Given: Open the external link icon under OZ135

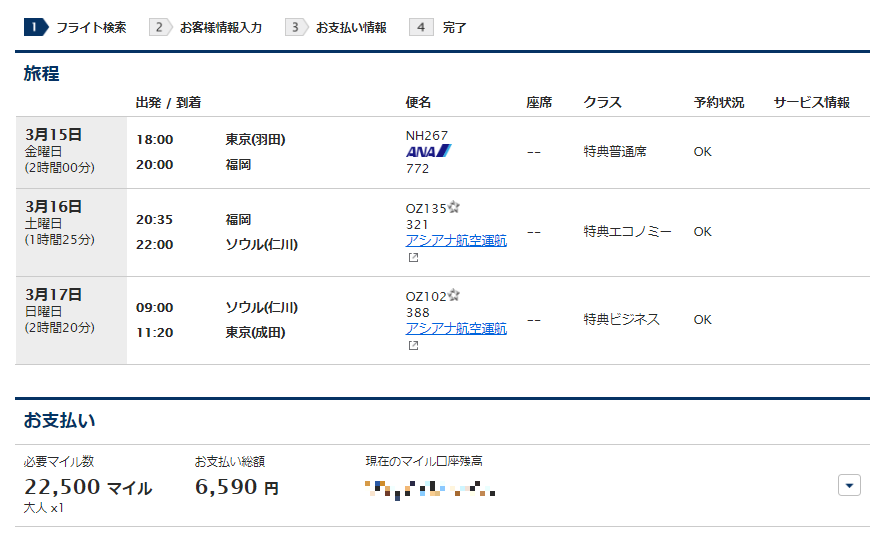Looking at the screenshot, I should click(x=412, y=258).
